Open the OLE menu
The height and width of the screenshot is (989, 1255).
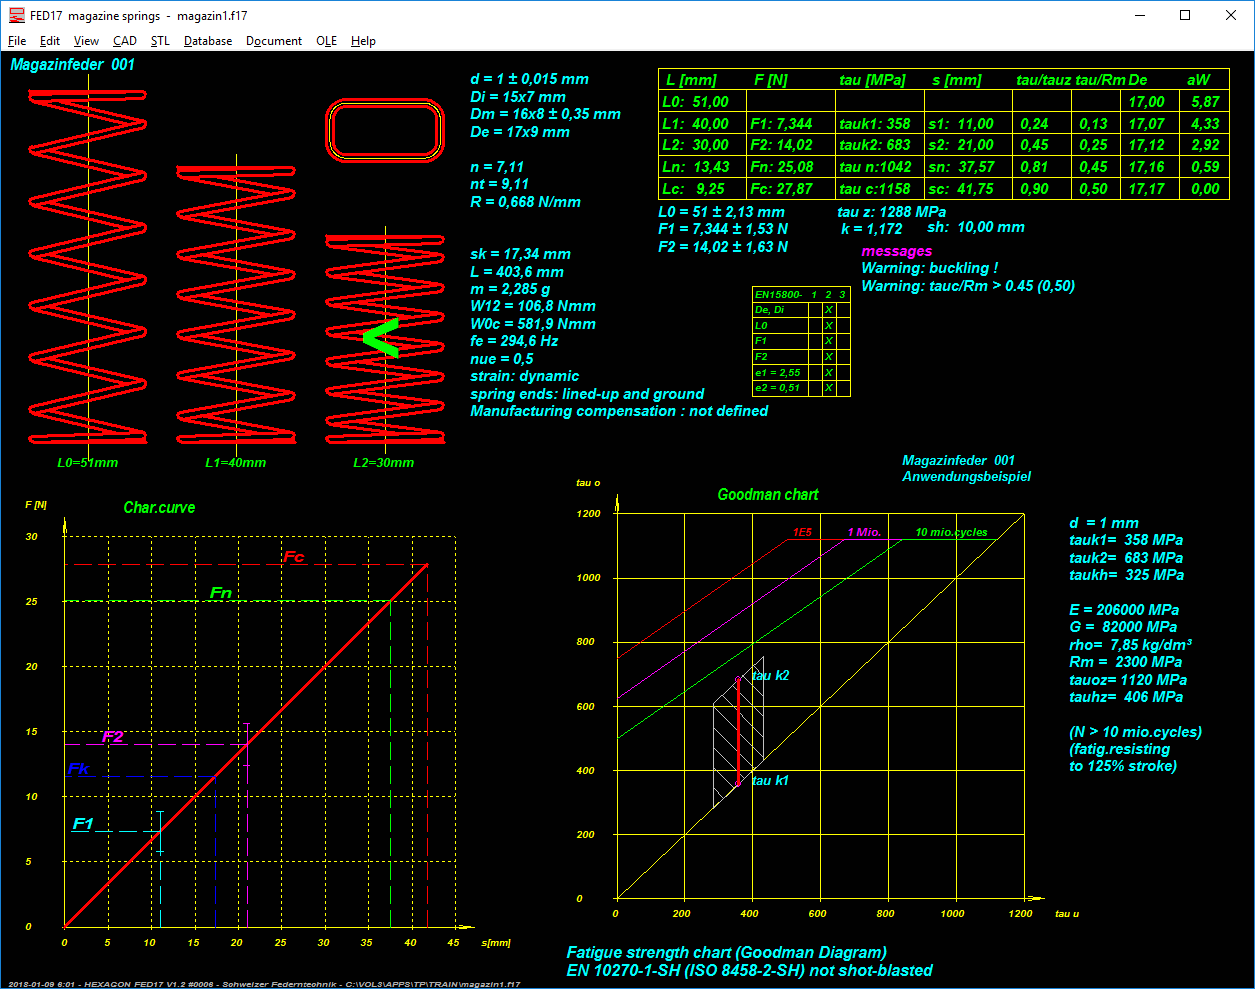pos(326,41)
